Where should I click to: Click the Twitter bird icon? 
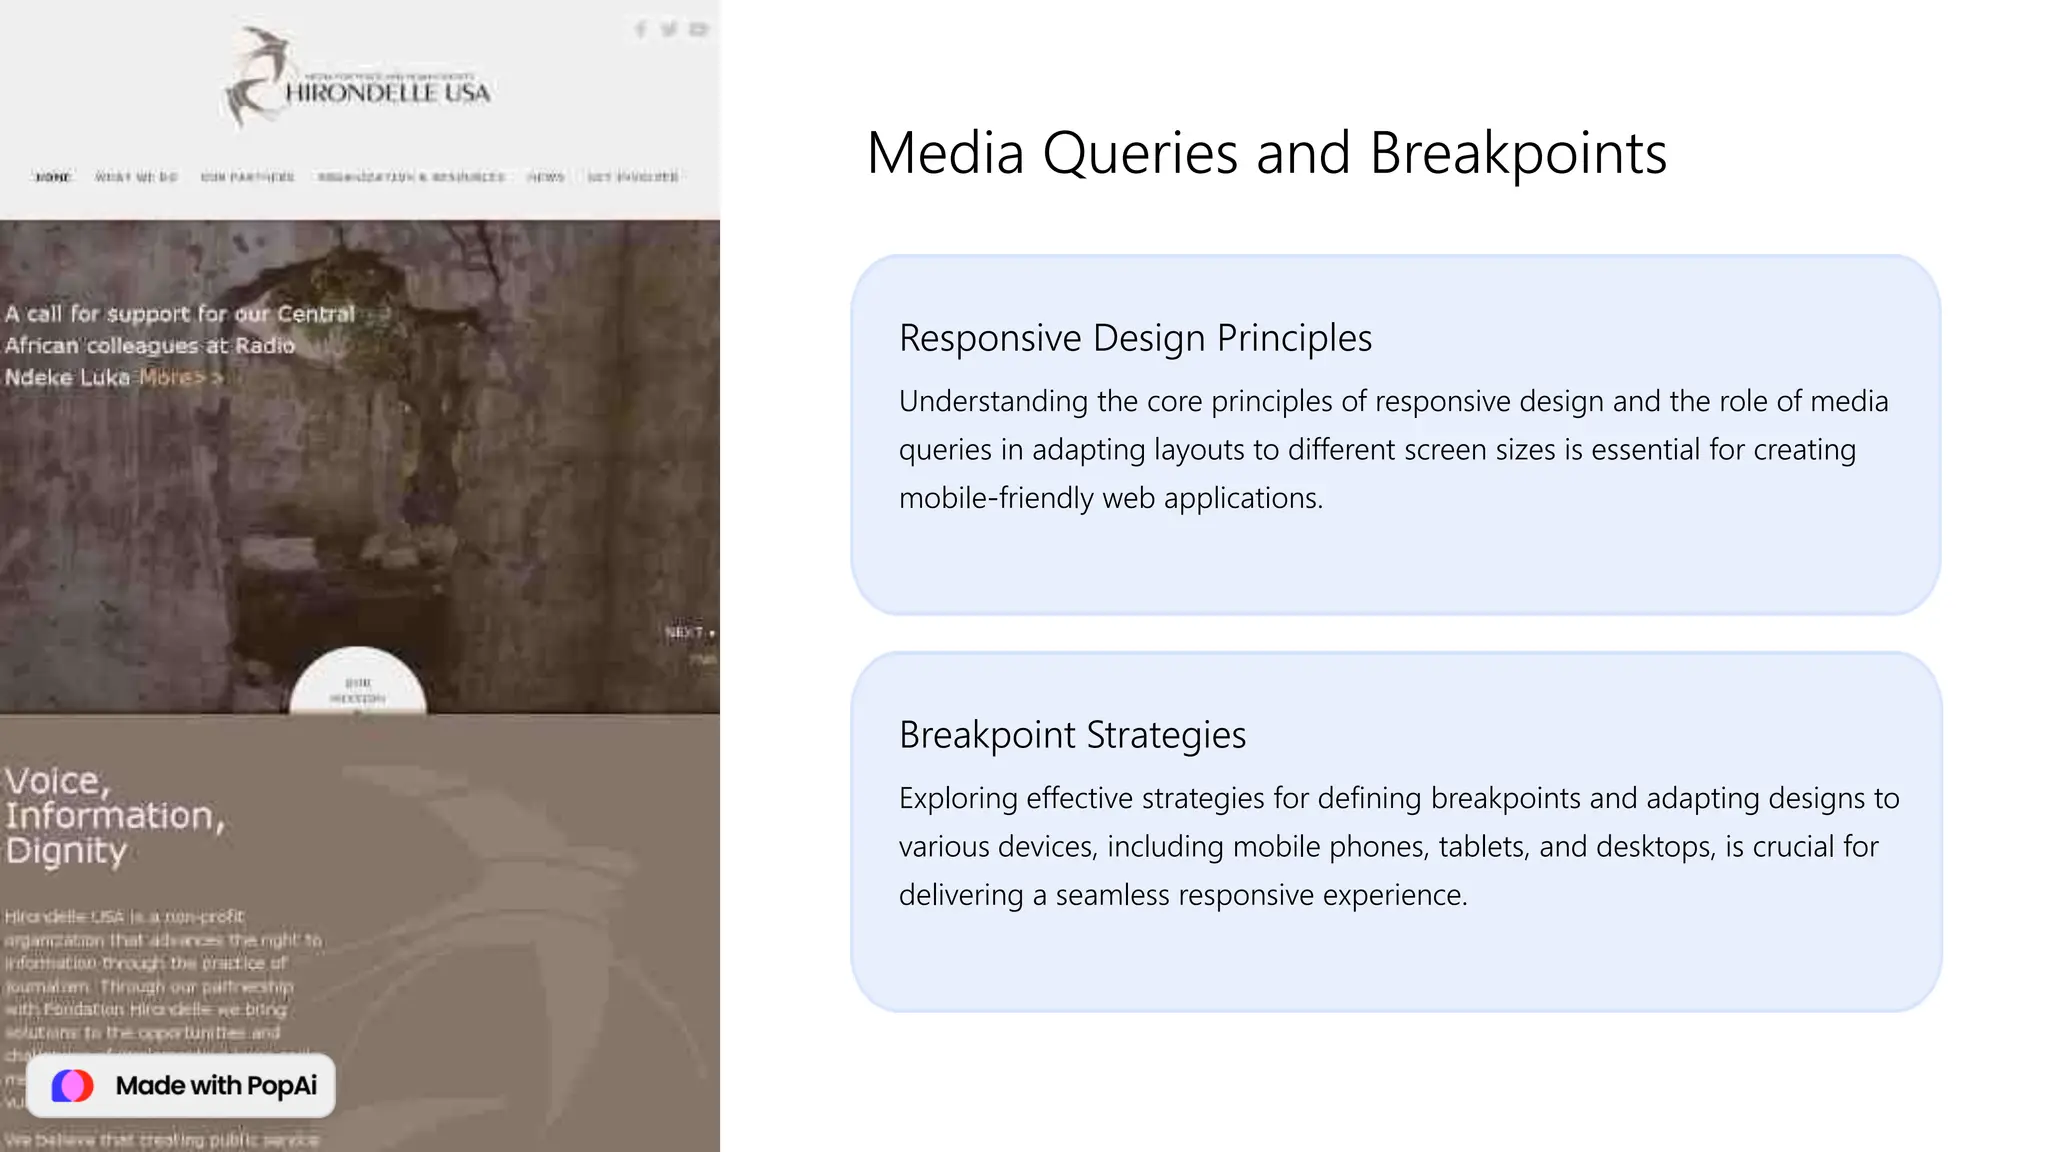coord(669,30)
